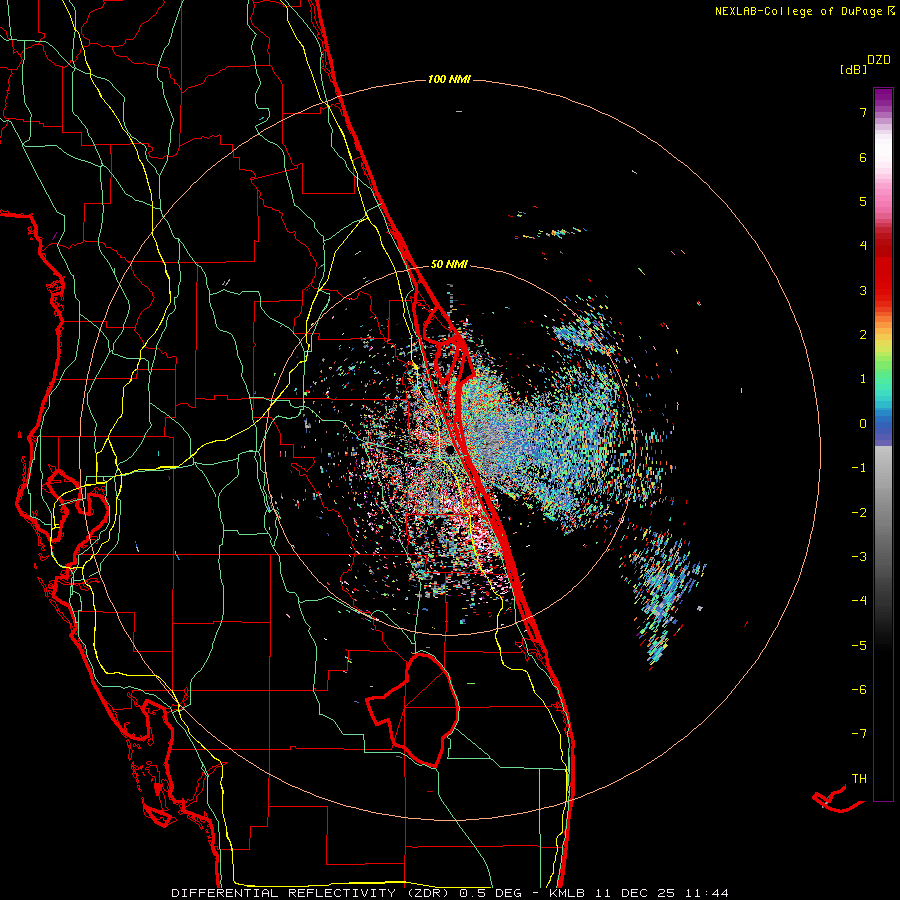This screenshot has height=900, width=900.
Task: Click the NEXLAB-College of DuPage watermark text
Action: coord(804,11)
